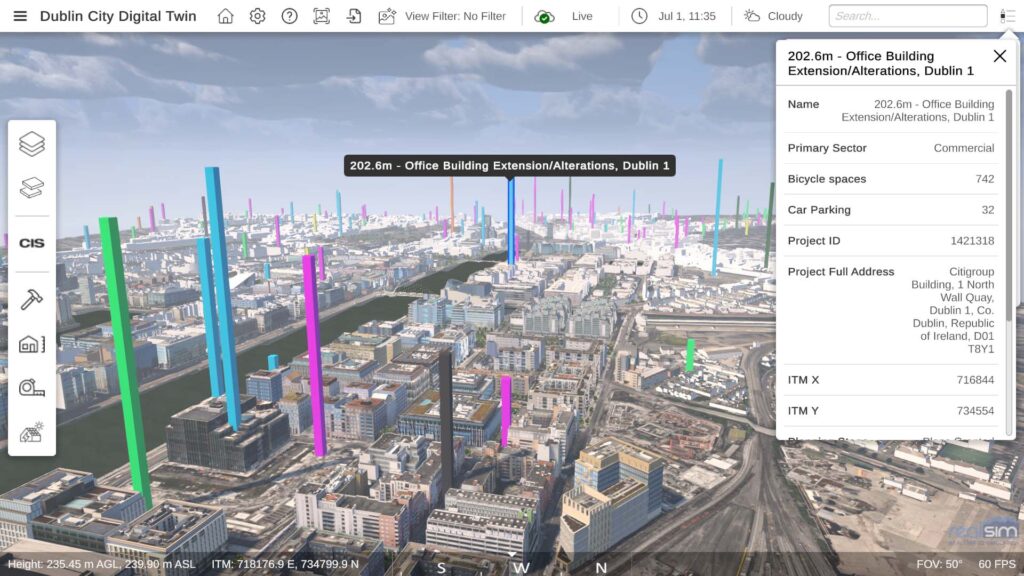Select the tape measure tool
Image resolution: width=1024 pixels, height=576 pixels.
(31, 388)
